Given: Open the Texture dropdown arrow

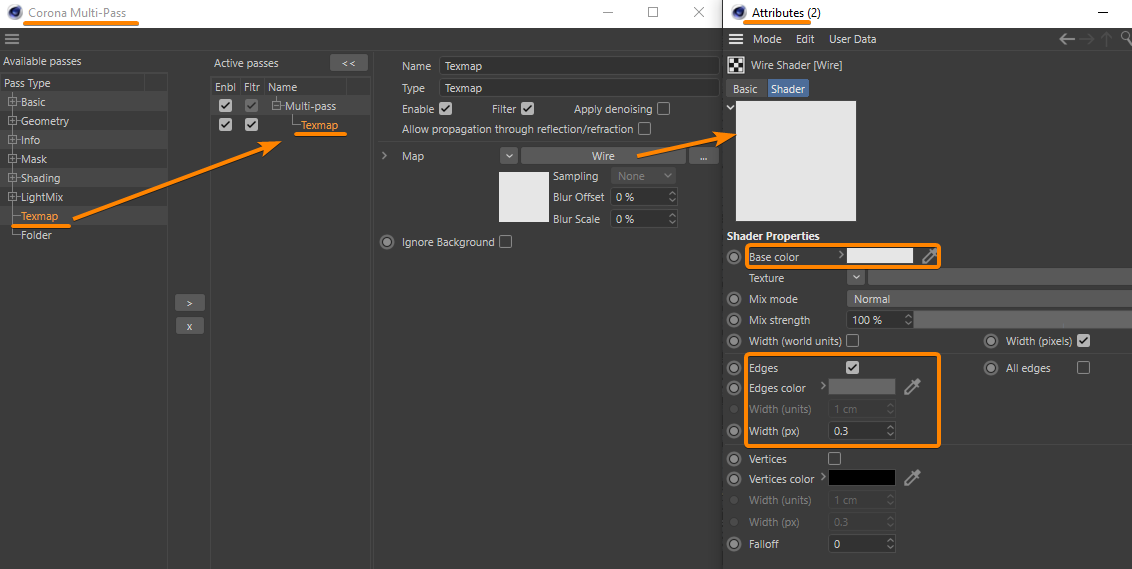Looking at the screenshot, I should 855,277.
